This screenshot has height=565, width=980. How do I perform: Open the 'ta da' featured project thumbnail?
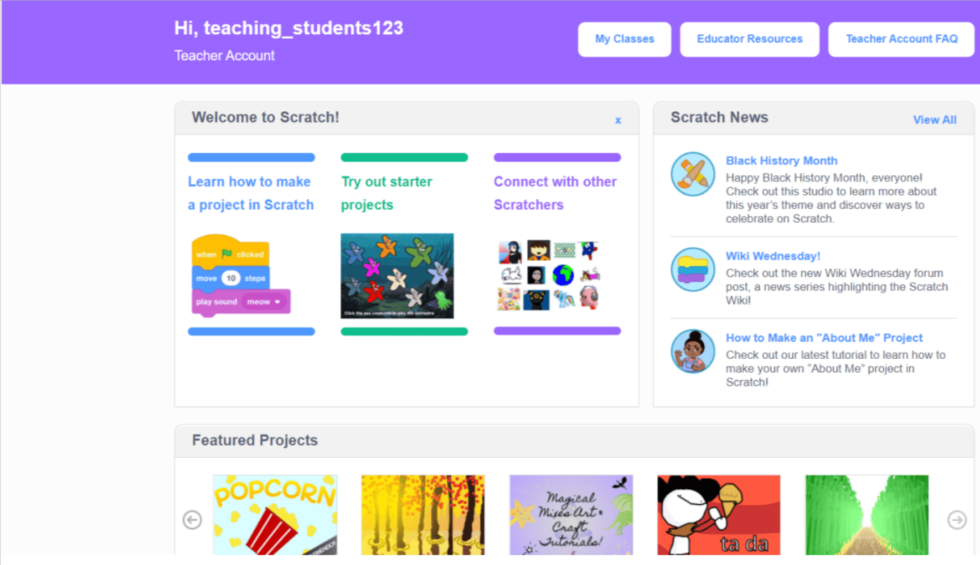tap(719, 515)
